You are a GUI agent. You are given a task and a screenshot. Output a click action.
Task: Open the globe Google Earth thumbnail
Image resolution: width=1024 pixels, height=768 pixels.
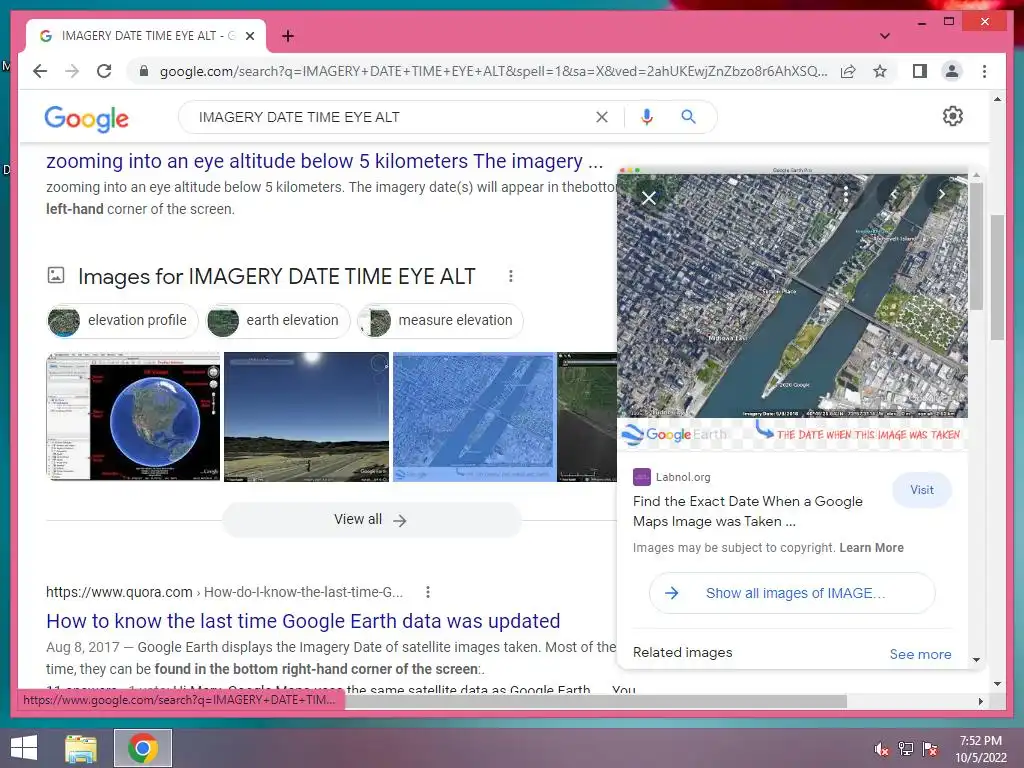pos(133,417)
